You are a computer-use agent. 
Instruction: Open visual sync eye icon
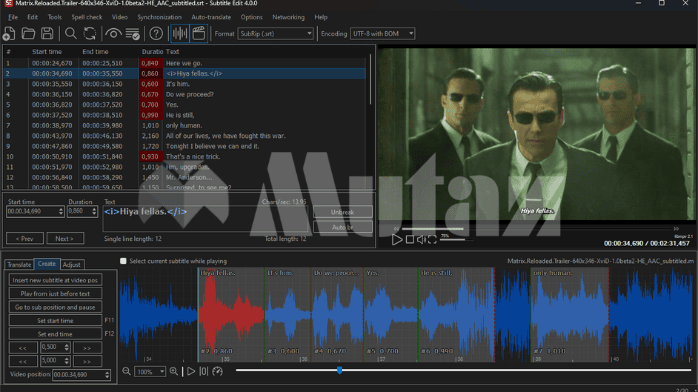point(113,33)
